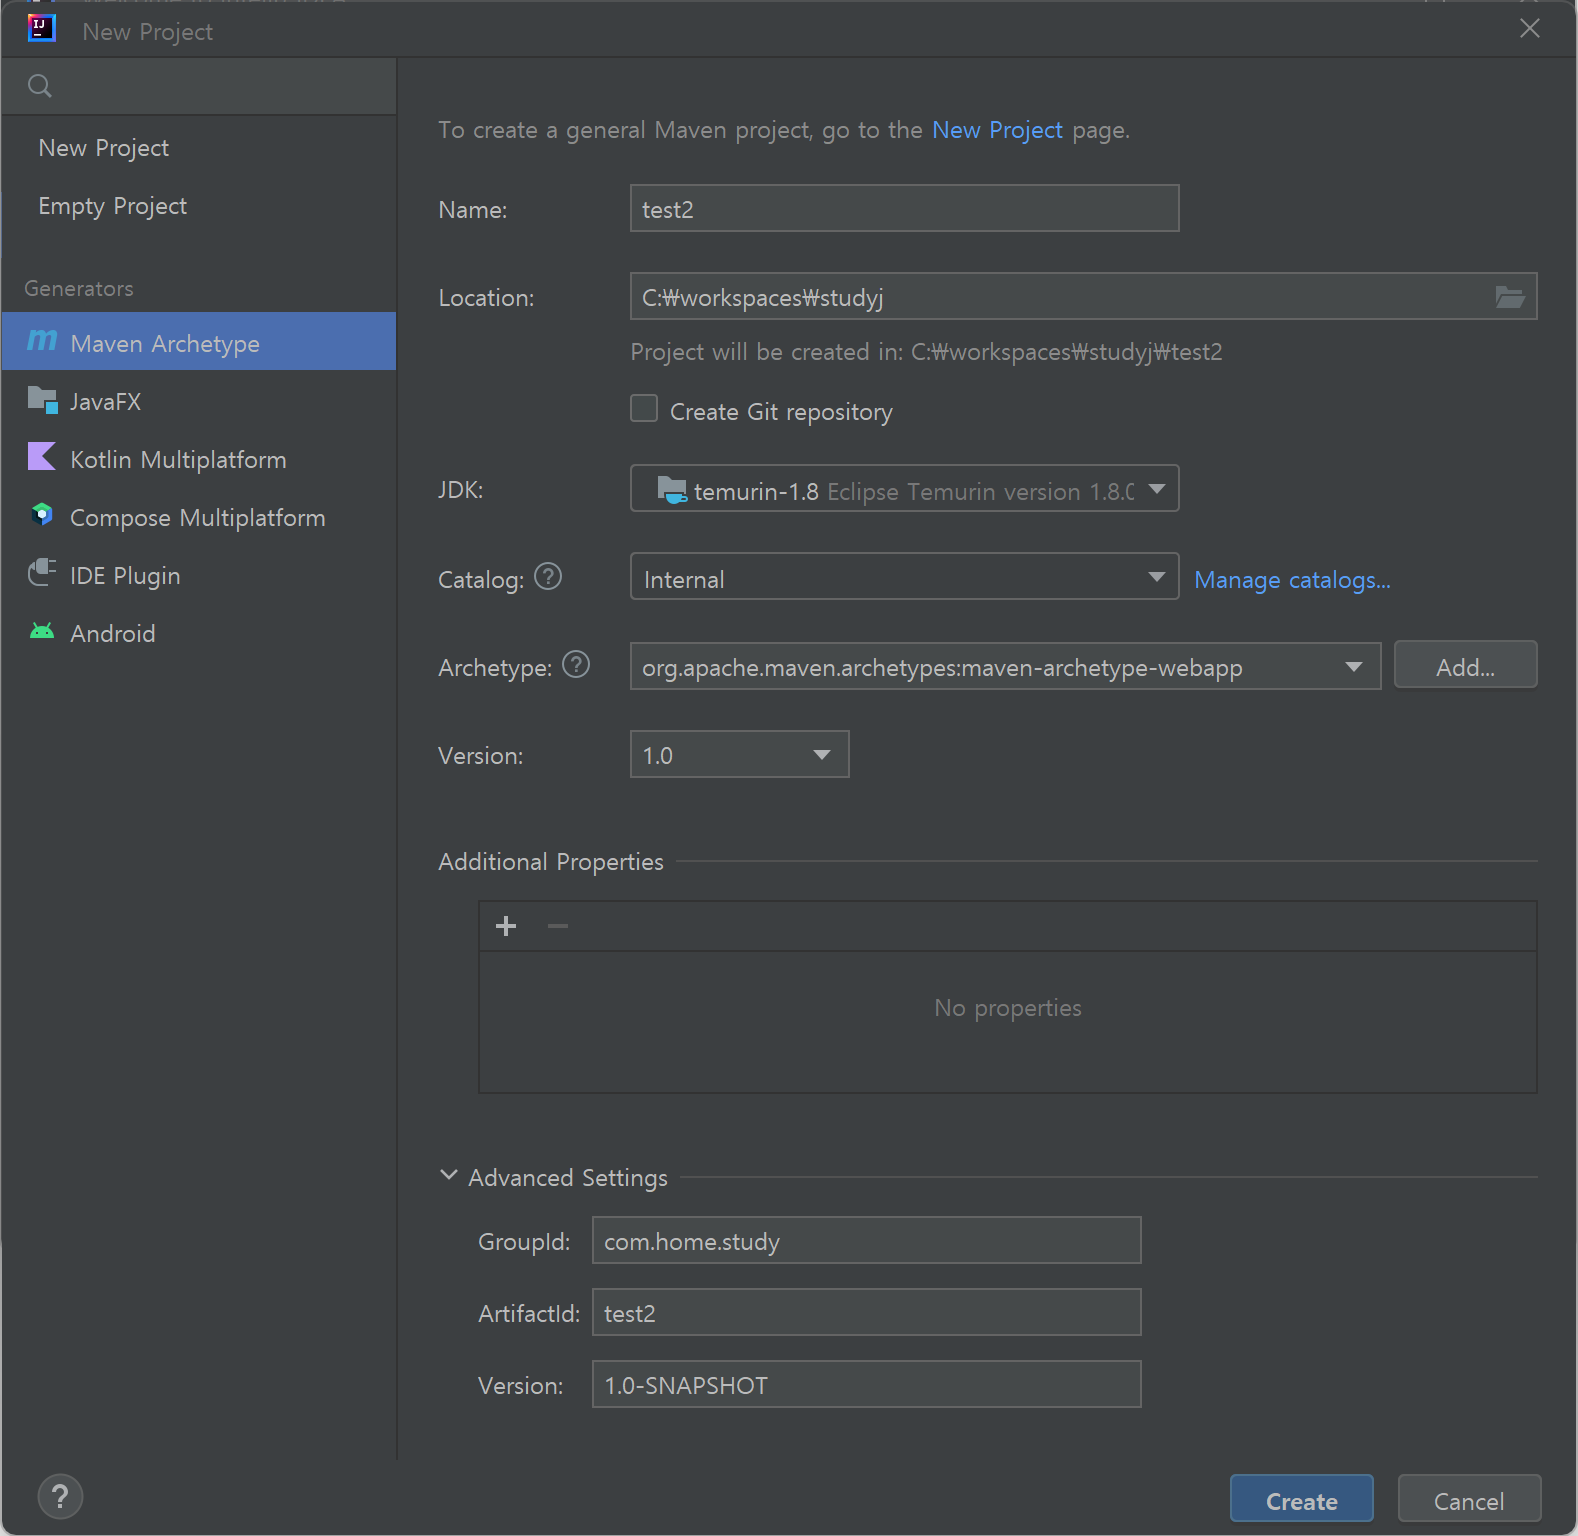Add a property with the plus icon
This screenshot has height=1536, width=1578.
(506, 926)
